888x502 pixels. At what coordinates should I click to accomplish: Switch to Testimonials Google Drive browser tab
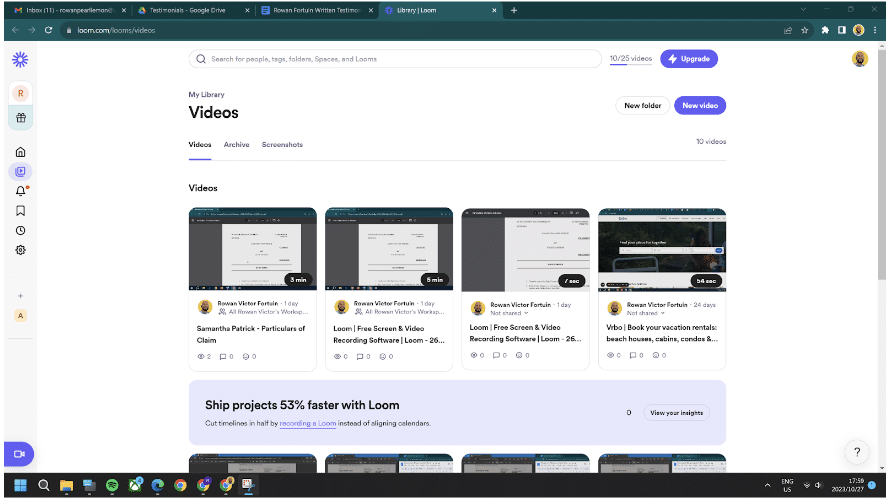pyautogui.click(x=193, y=10)
